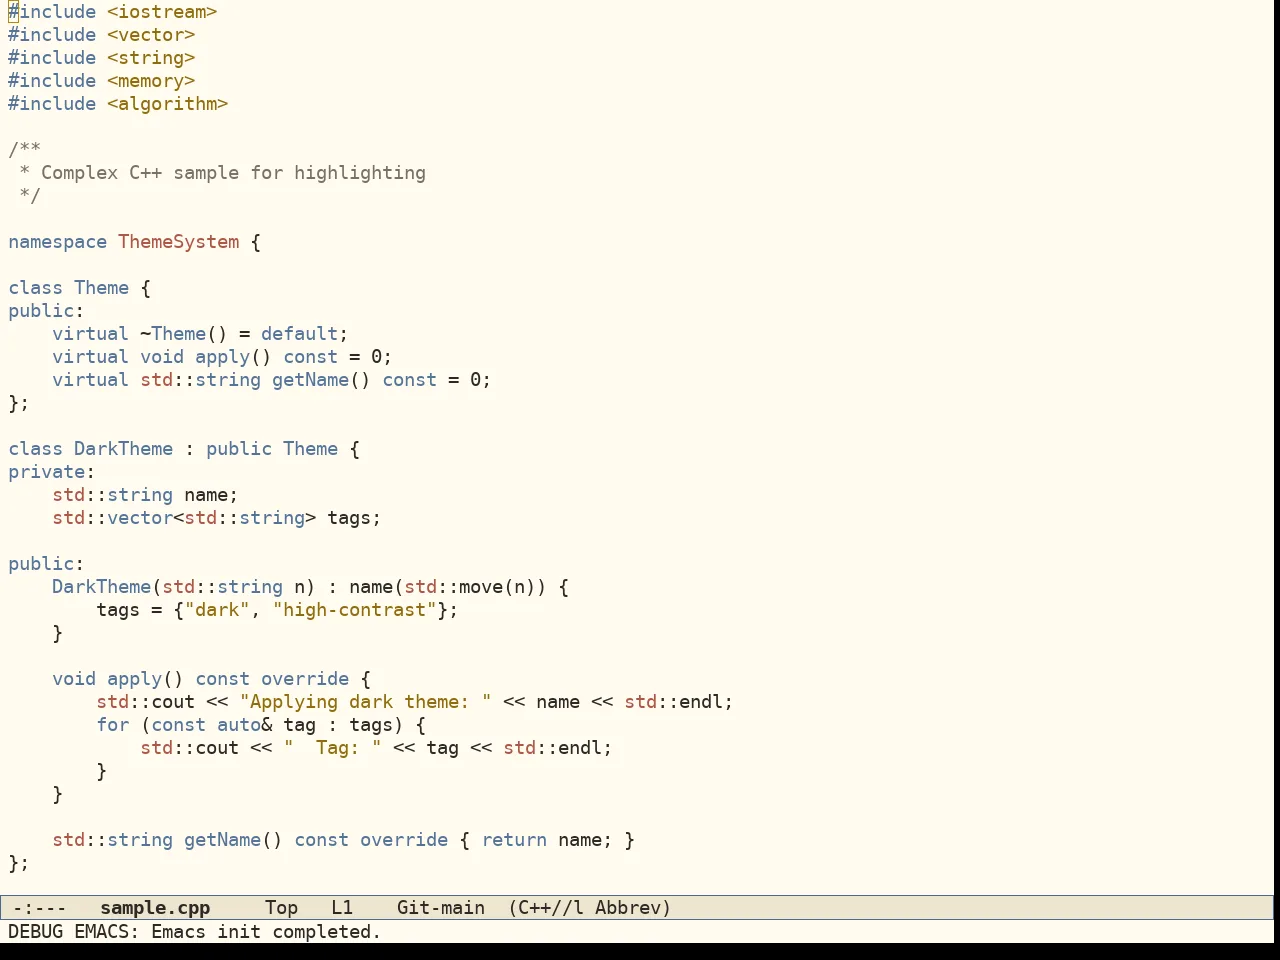Click the " Tag: " string literal
The width and height of the screenshot is (1280, 960).
tap(332, 748)
